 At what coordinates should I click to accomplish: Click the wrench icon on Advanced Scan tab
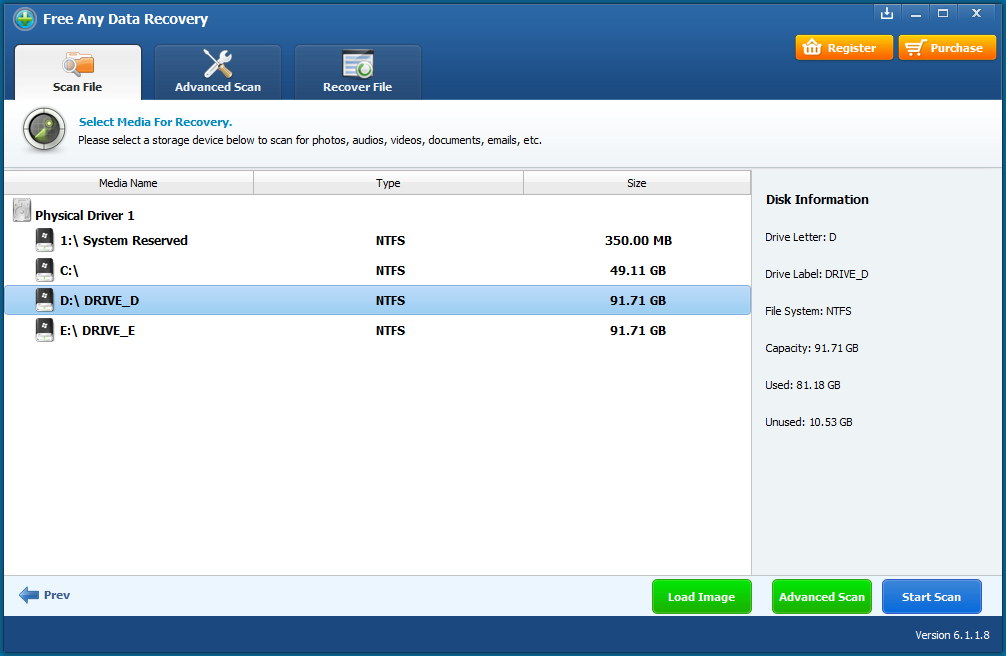pyautogui.click(x=217, y=62)
